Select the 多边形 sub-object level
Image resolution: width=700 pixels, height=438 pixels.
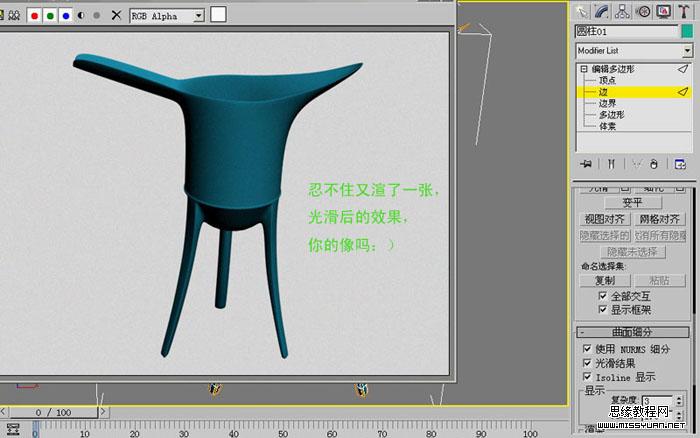(612, 115)
